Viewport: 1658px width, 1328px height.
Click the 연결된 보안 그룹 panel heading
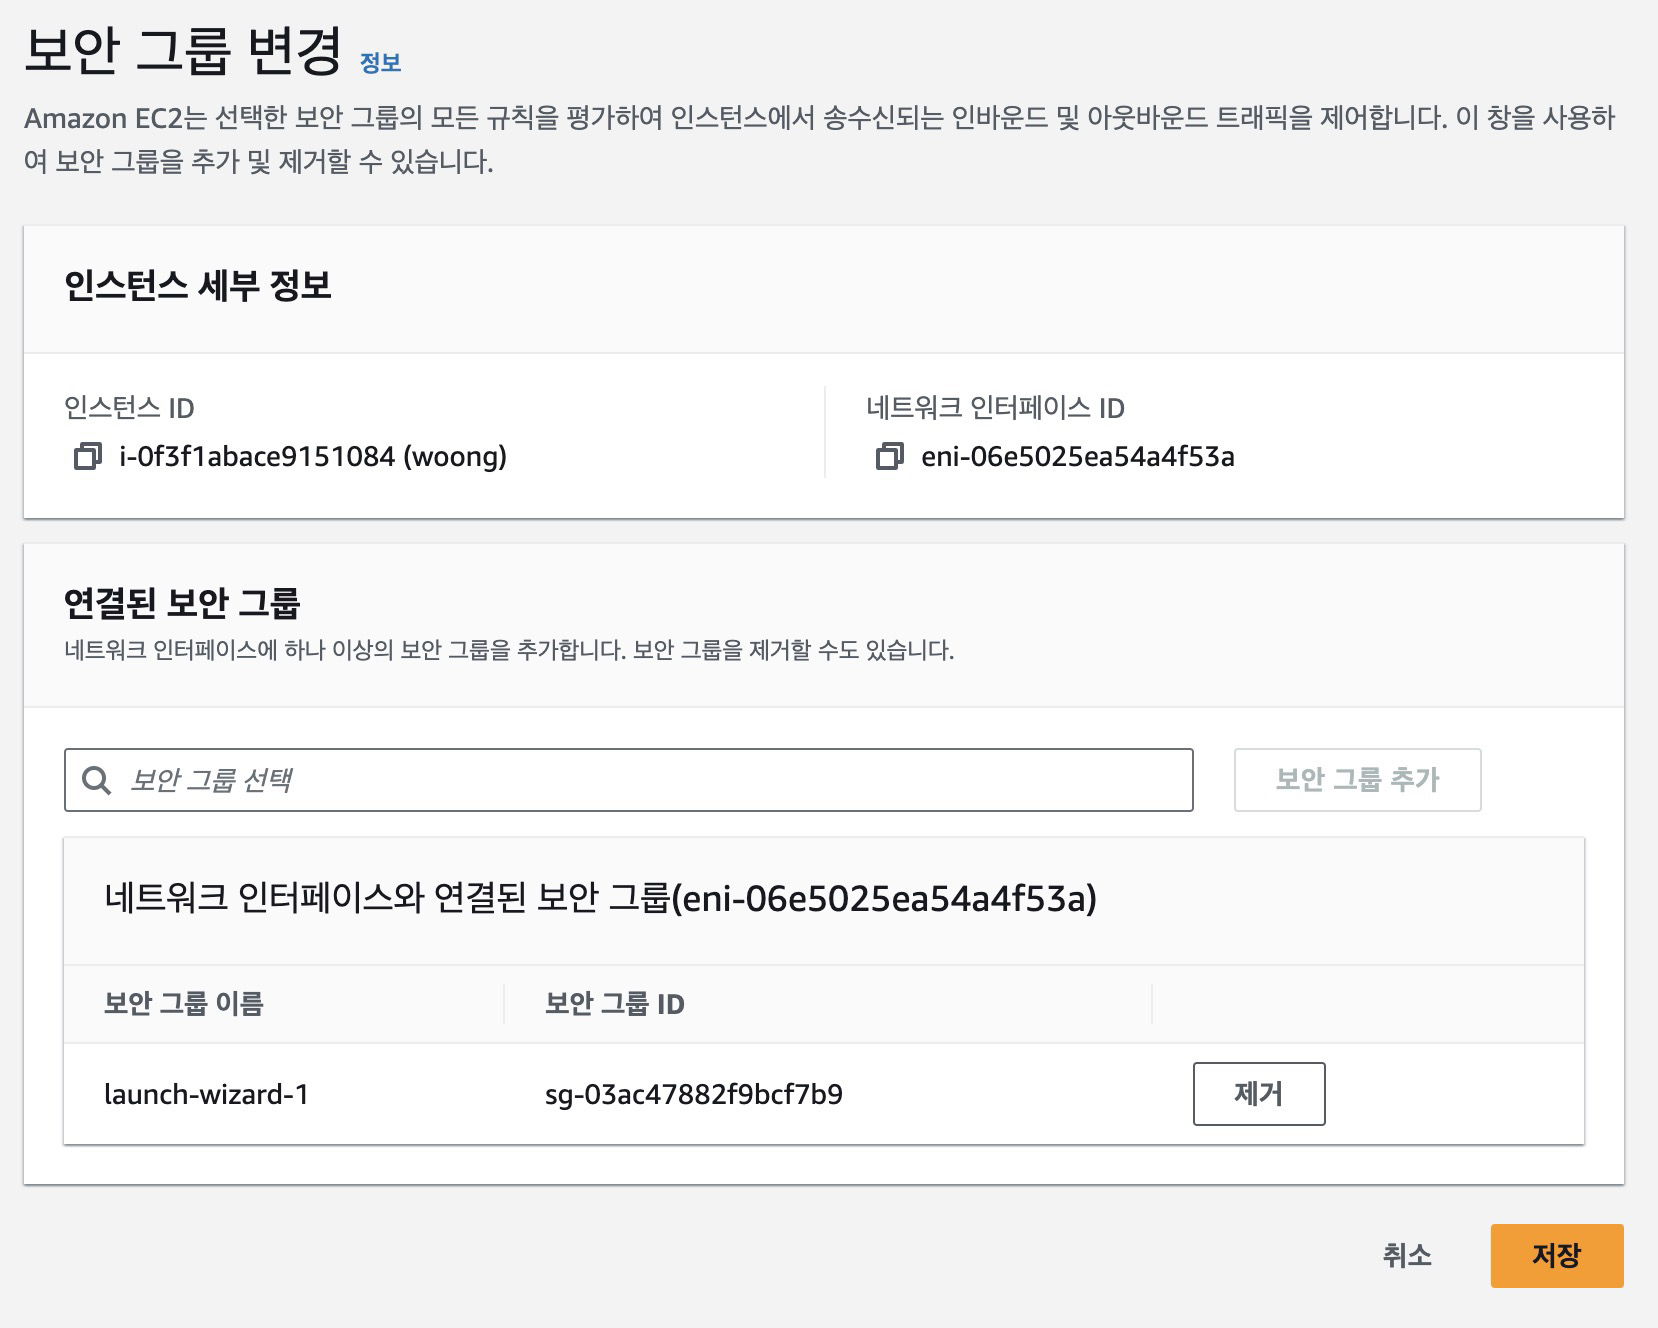coord(182,603)
